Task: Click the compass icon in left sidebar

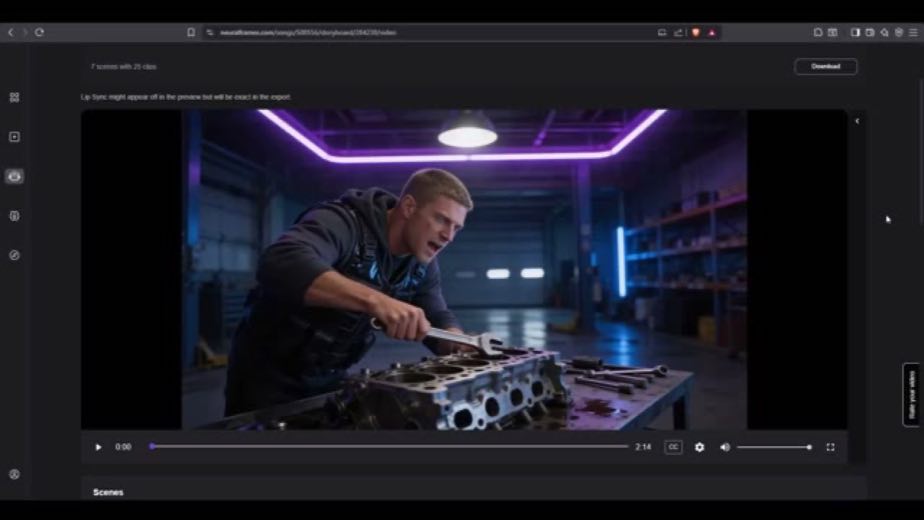Action: point(15,255)
